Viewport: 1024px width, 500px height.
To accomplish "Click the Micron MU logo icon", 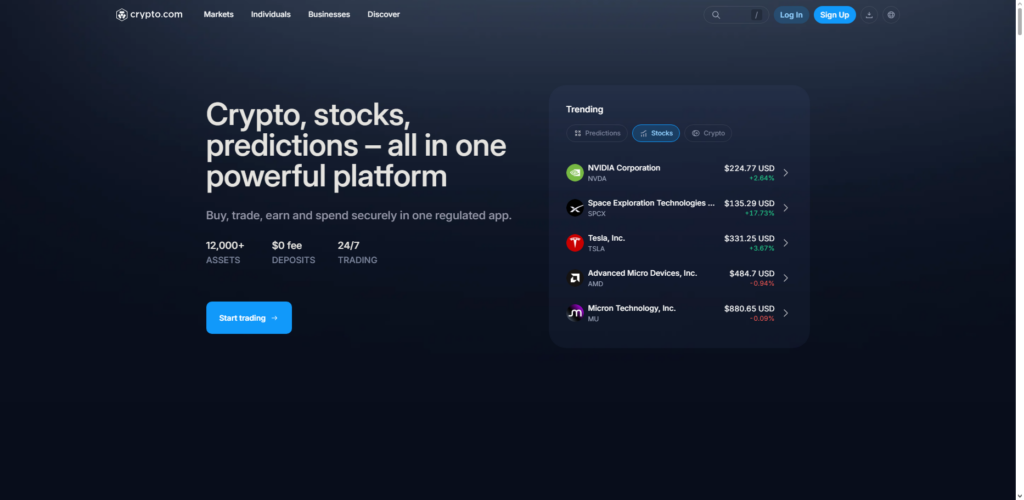I will pyautogui.click(x=575, y=313).
